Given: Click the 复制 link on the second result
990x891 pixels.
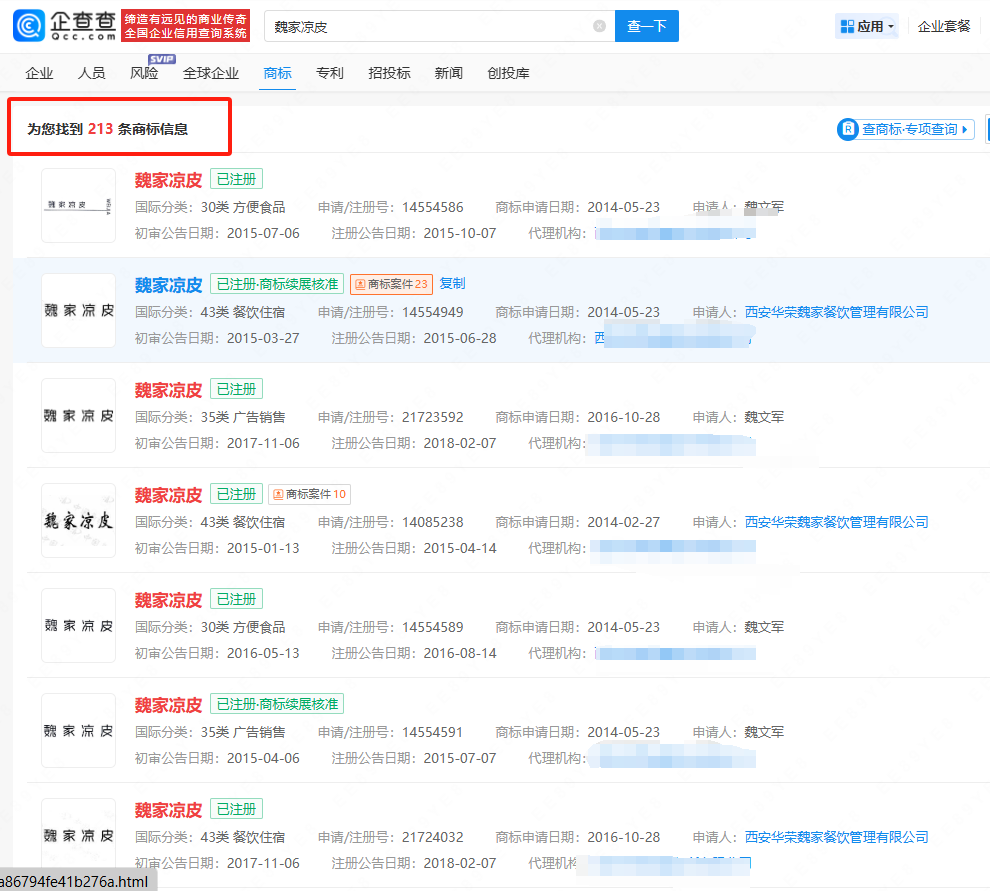Looking at the screenshot, I should click(x=452, y=284).
